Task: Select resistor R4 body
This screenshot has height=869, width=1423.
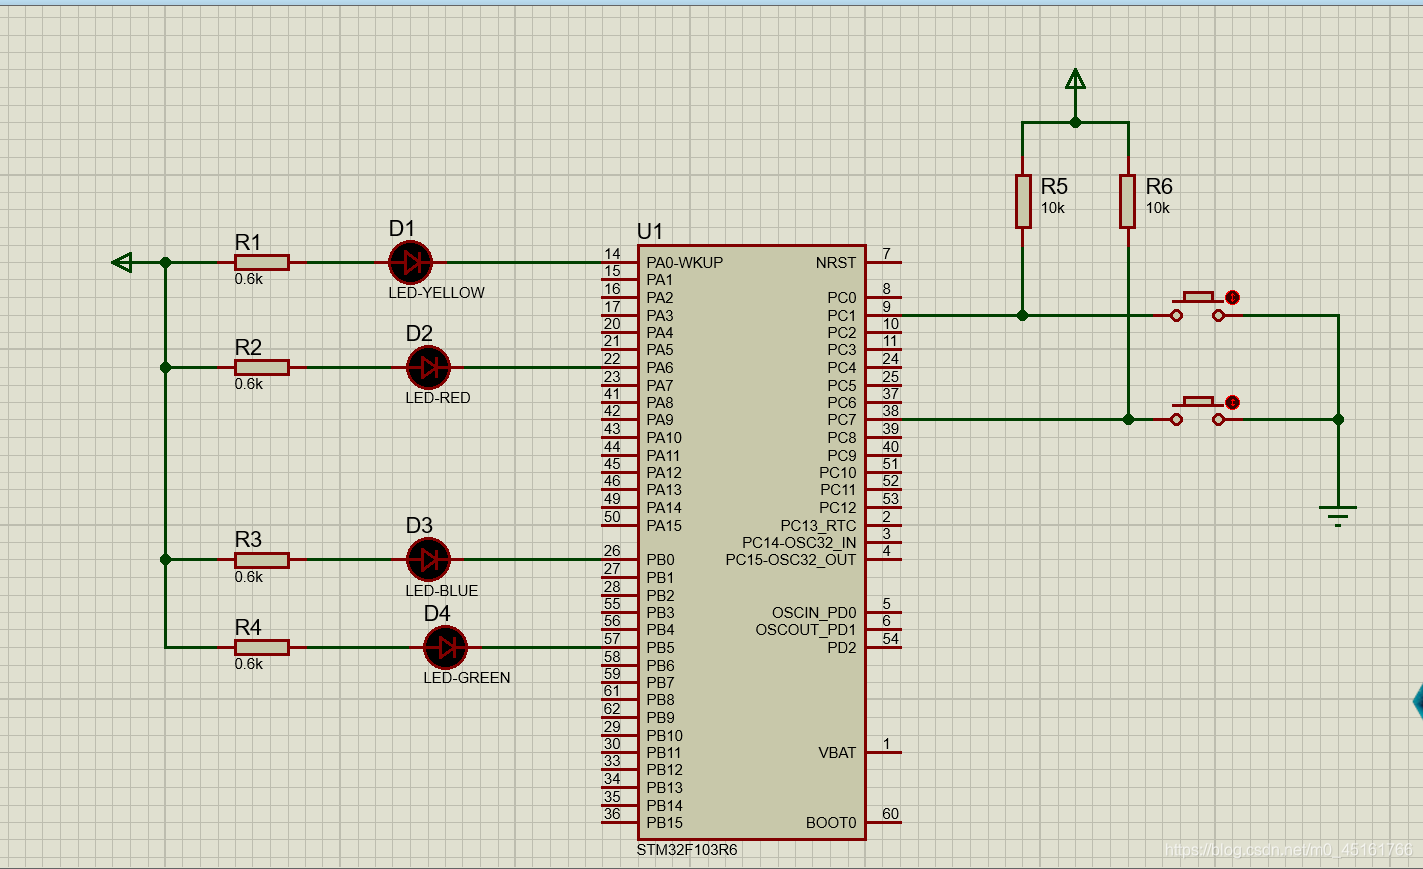Action: click(262, 648)
